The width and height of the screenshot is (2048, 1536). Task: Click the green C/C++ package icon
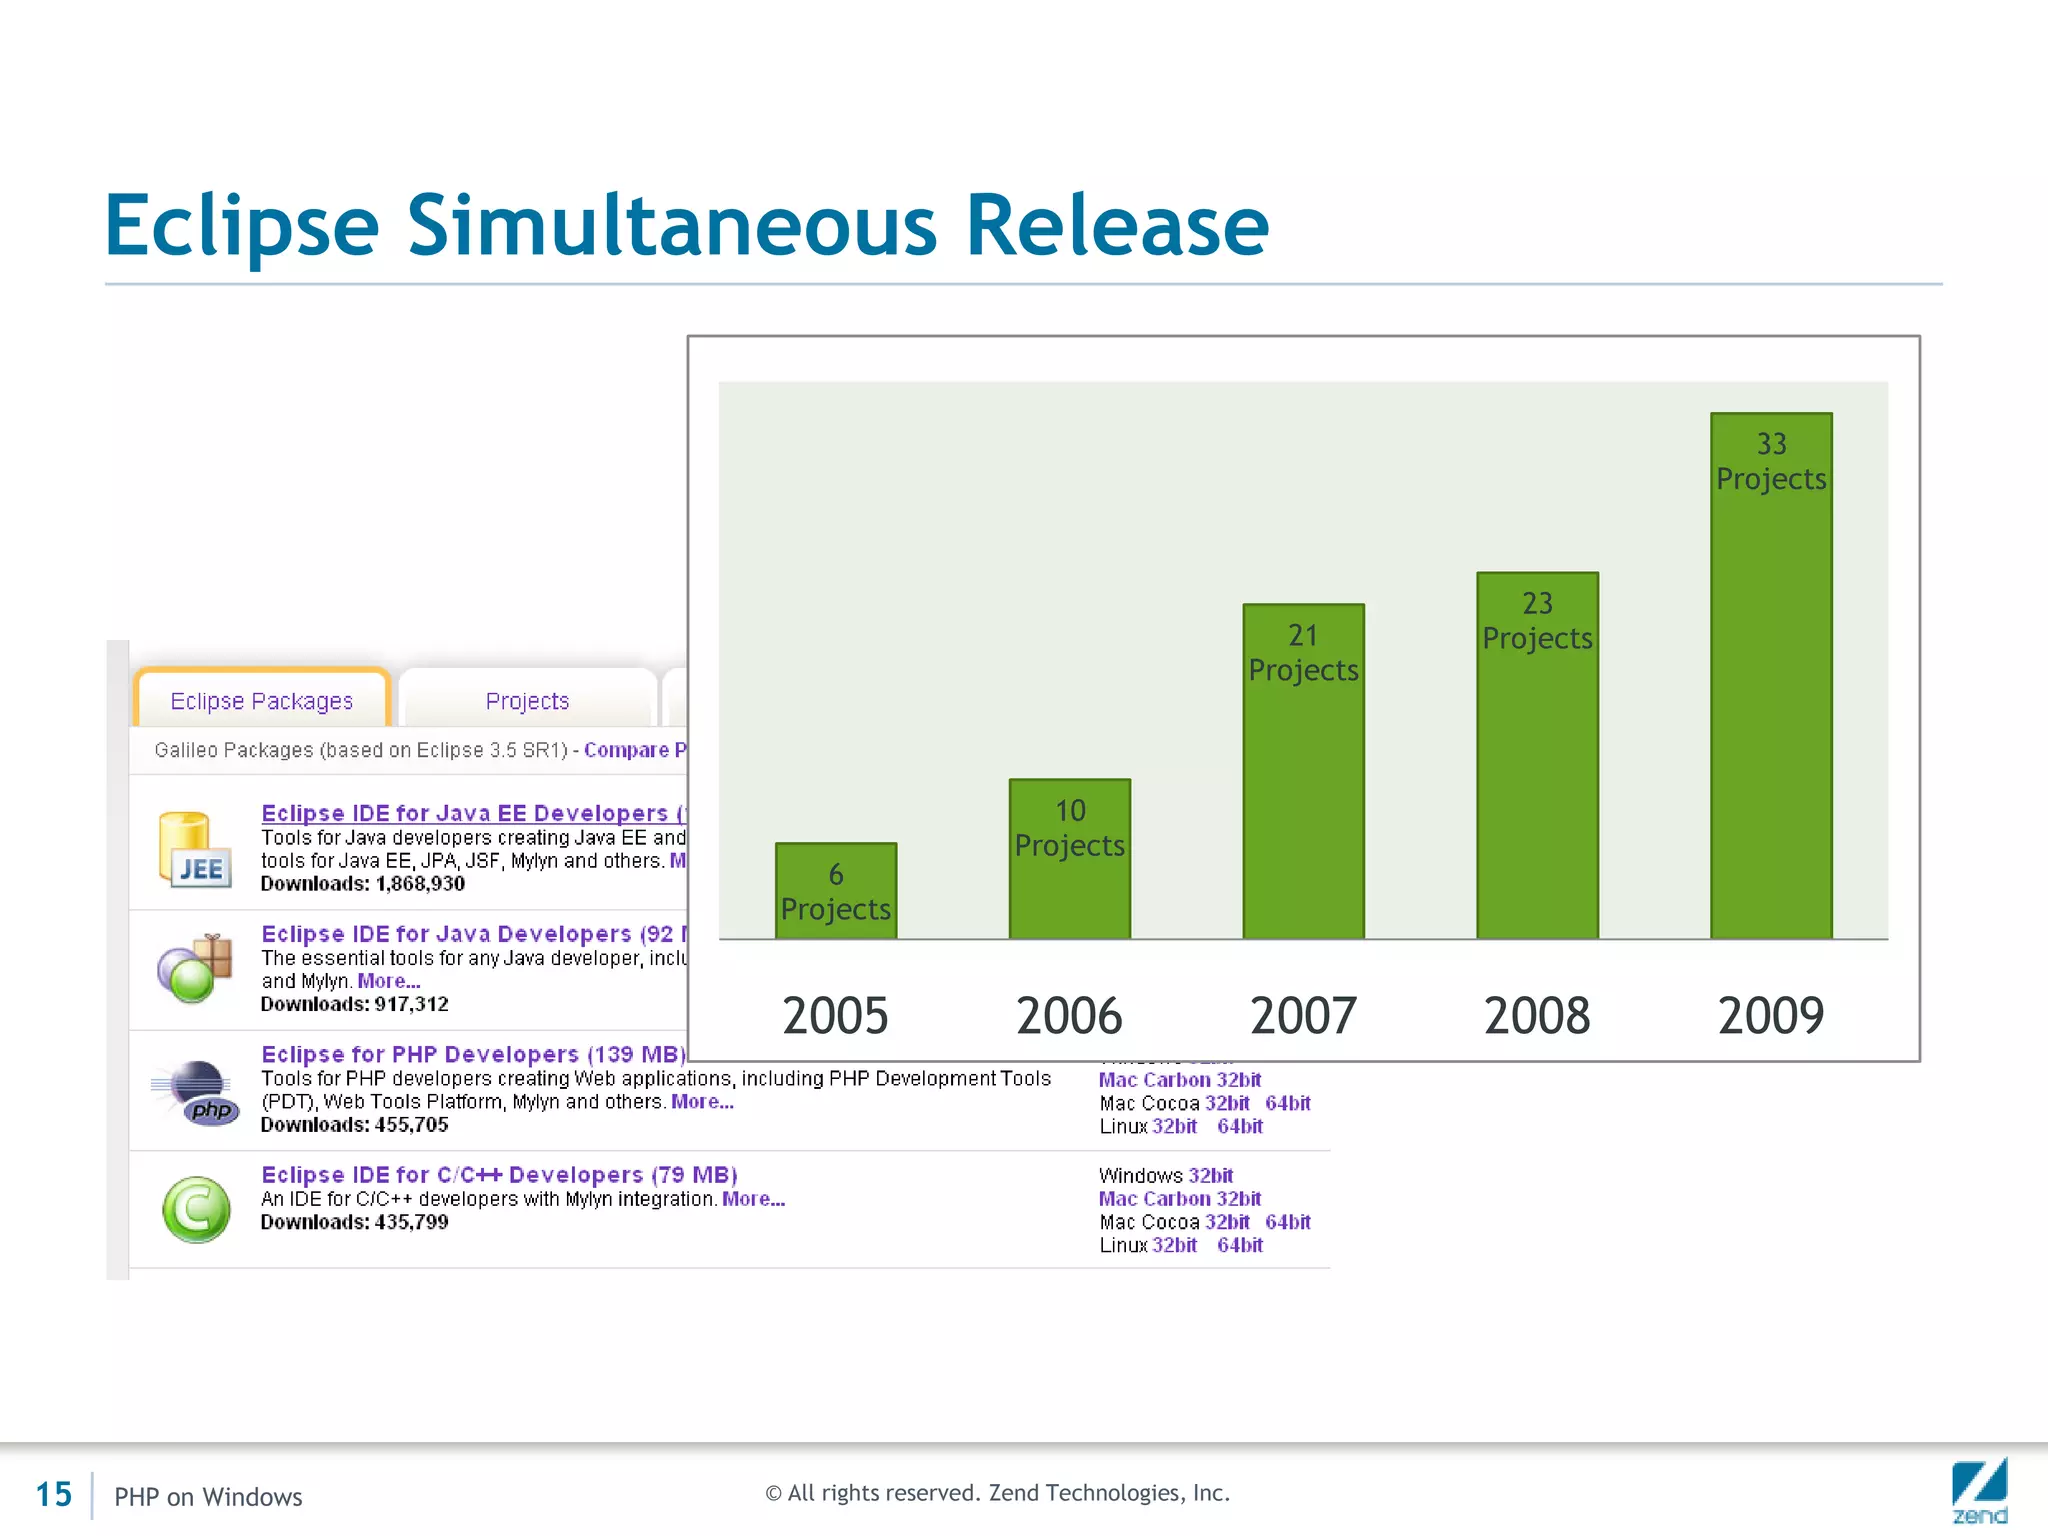(196, 1210)
